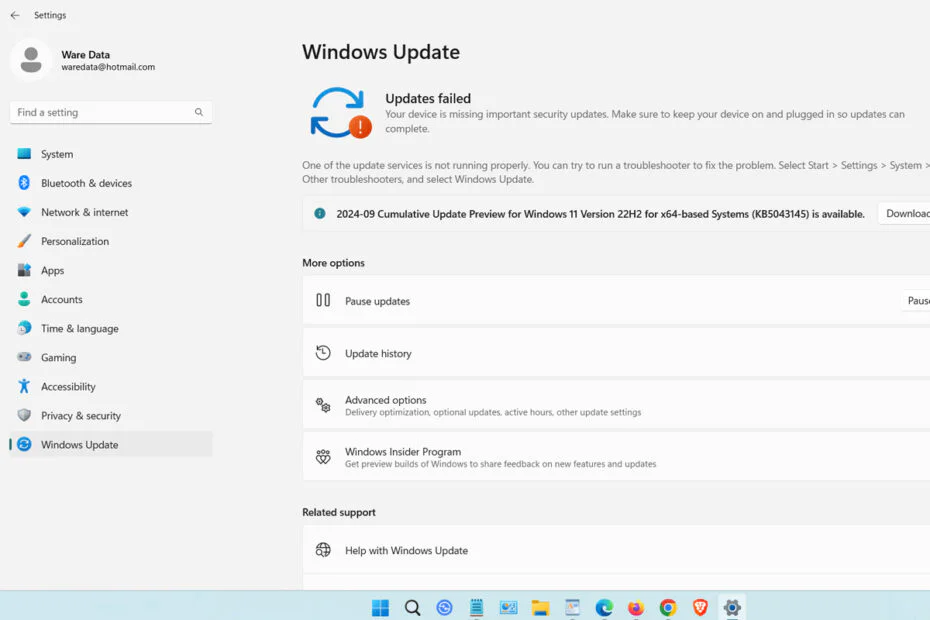Open the Windows Start menu
This screenshot has width=930, height=620.
pyautogui.click(x=380, y=608)
